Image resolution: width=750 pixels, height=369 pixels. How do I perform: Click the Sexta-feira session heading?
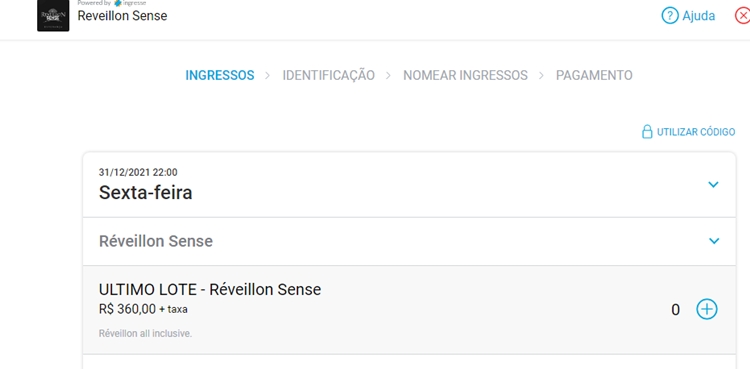pyautogui.click(x=145, y=192)
